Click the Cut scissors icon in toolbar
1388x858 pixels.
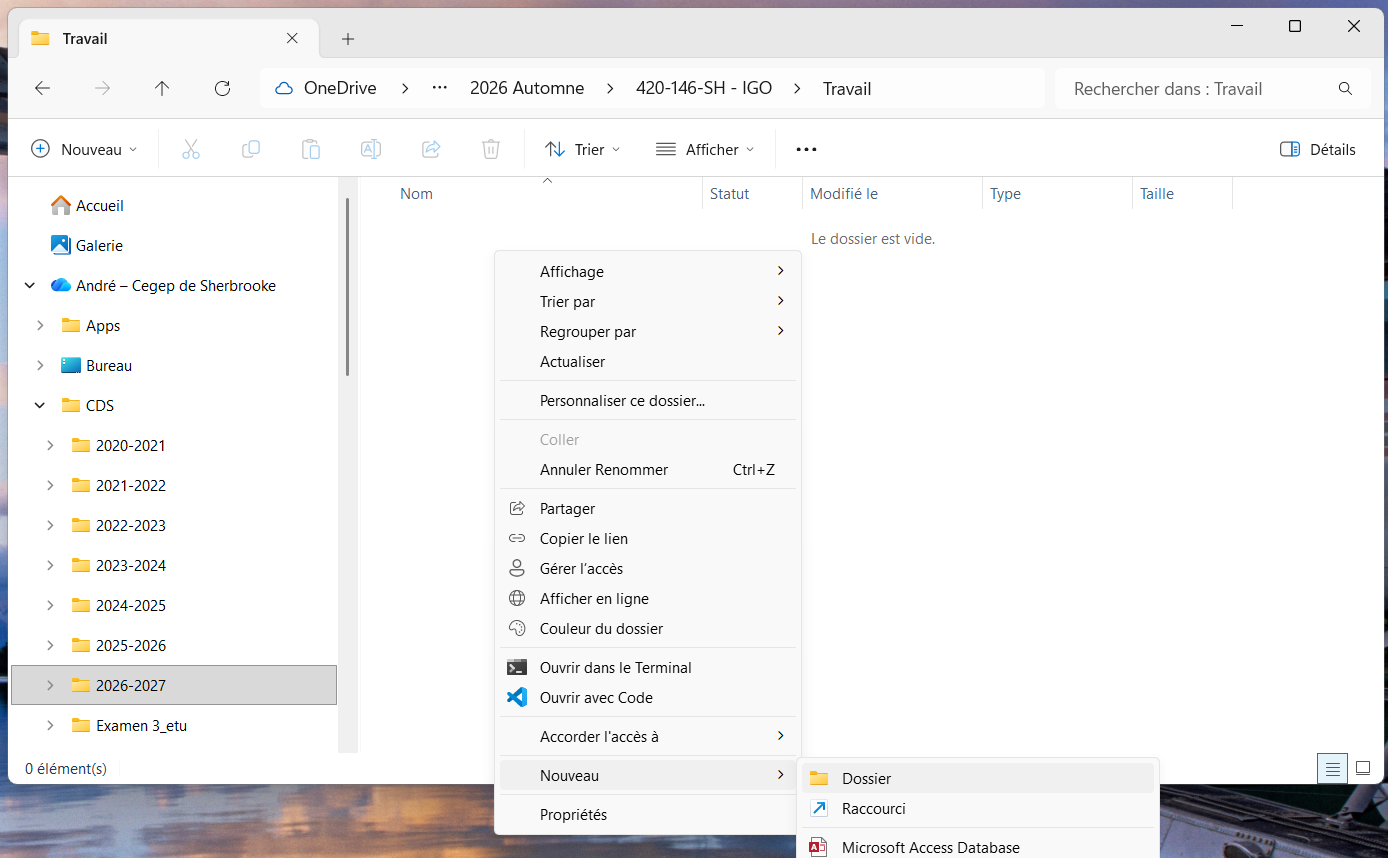click(x=191, y=149)
